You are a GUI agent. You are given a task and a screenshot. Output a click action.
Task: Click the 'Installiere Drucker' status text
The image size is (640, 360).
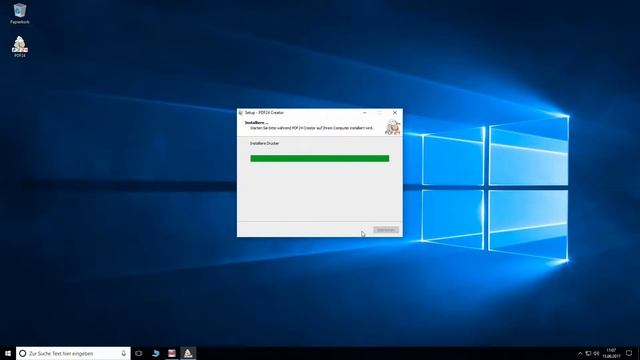[x=264, y=143]
